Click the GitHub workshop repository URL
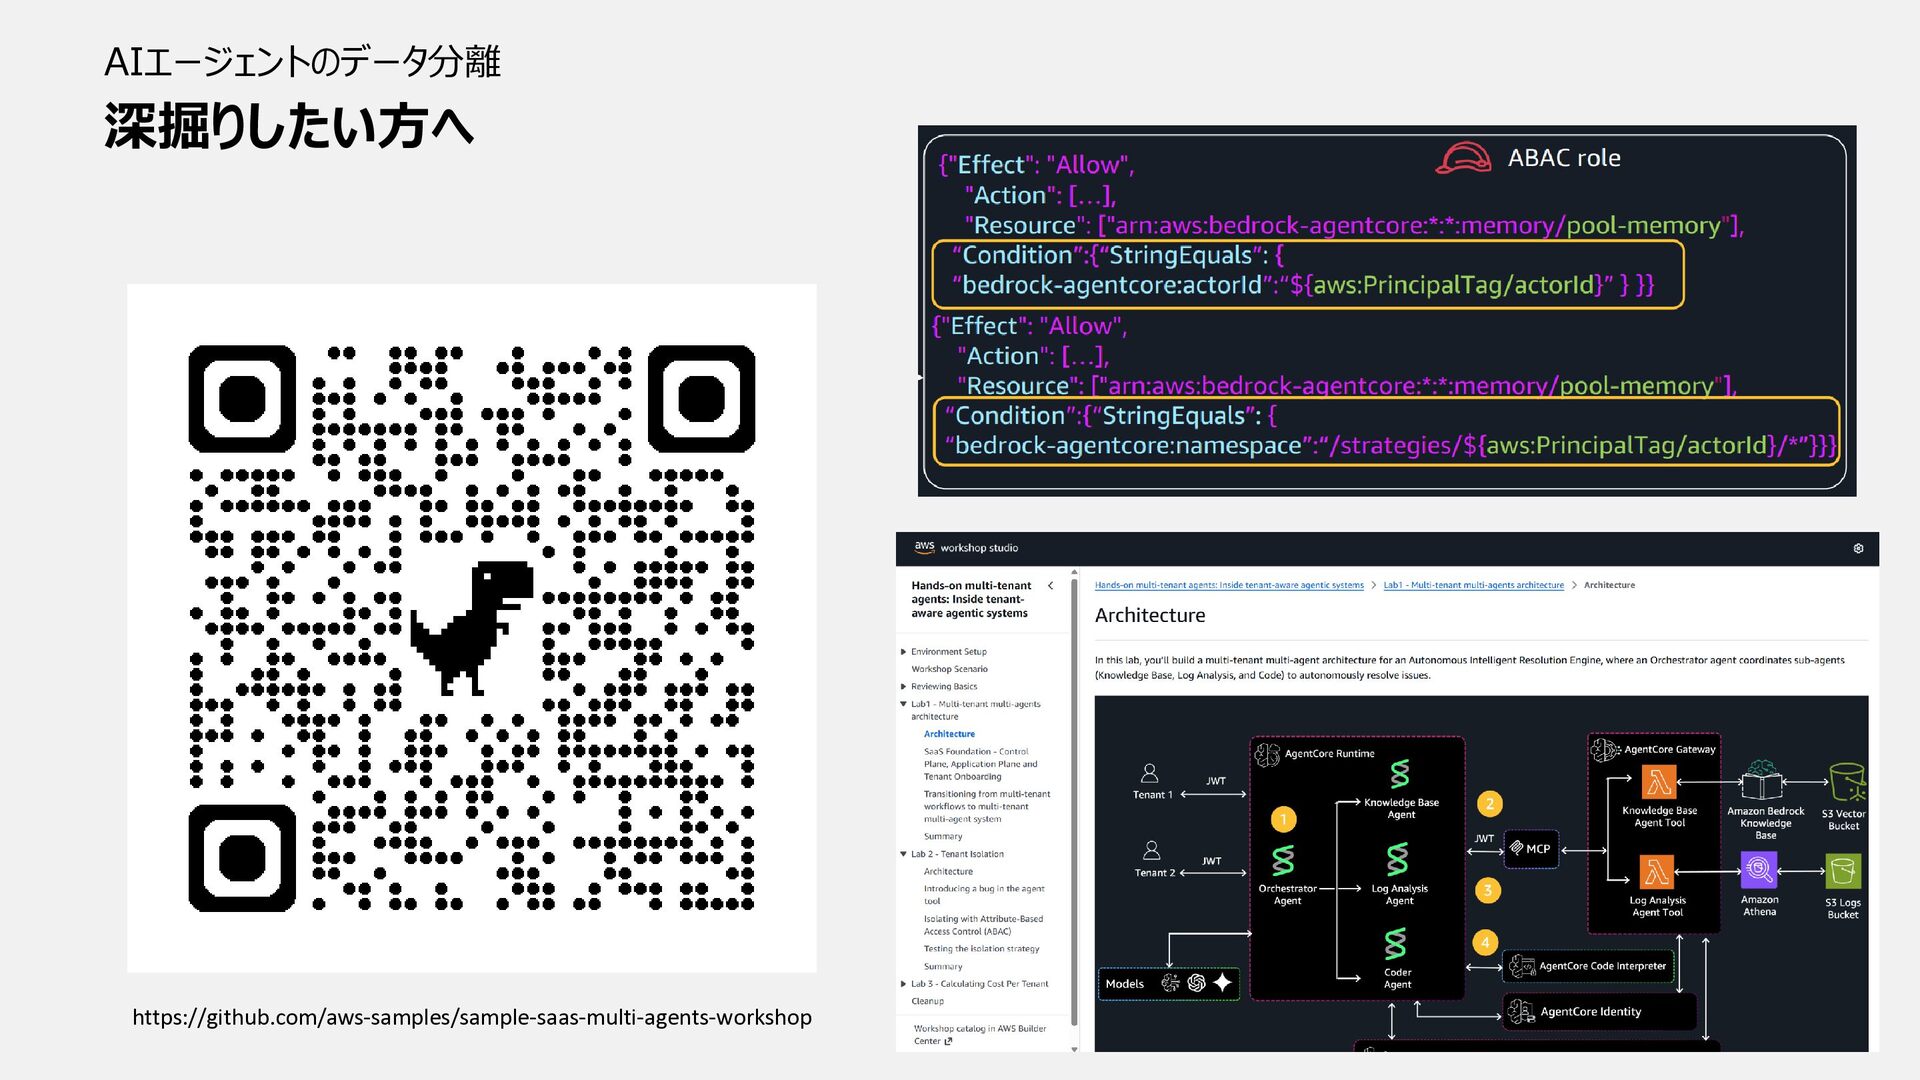The height and width of the screenshot is (1080, 1920). click(x=471, y=1017)
